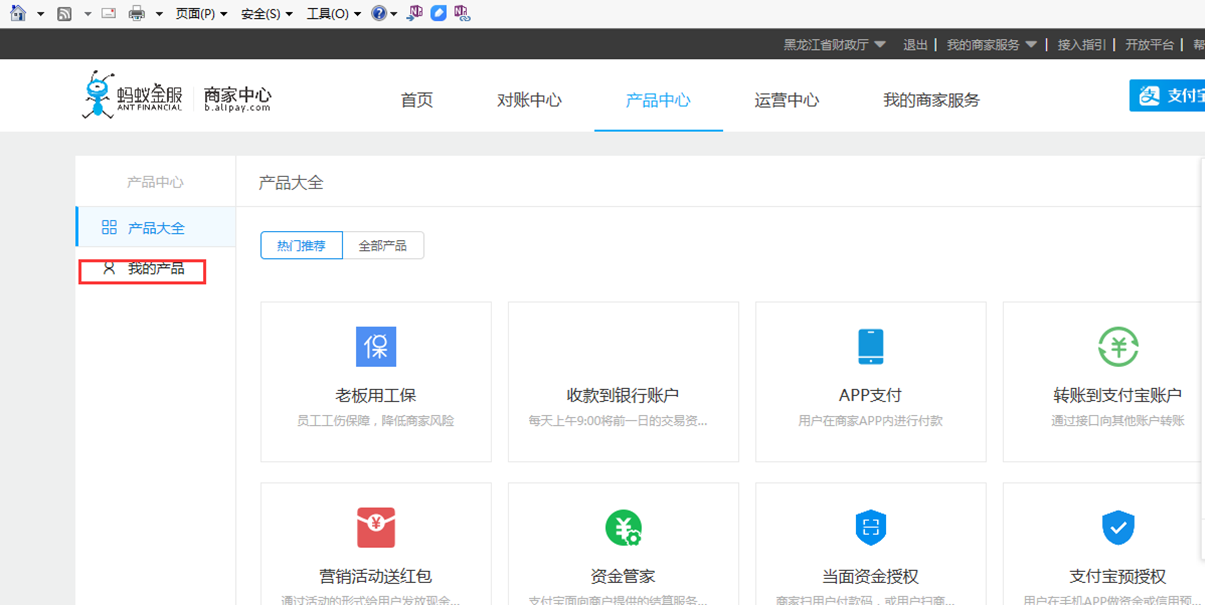Image resolution: width=1205 pixels, height=605 pixels.
Task: Click the 产品大全 page heading
Action: pyautogui.click(x=291, y=182)
